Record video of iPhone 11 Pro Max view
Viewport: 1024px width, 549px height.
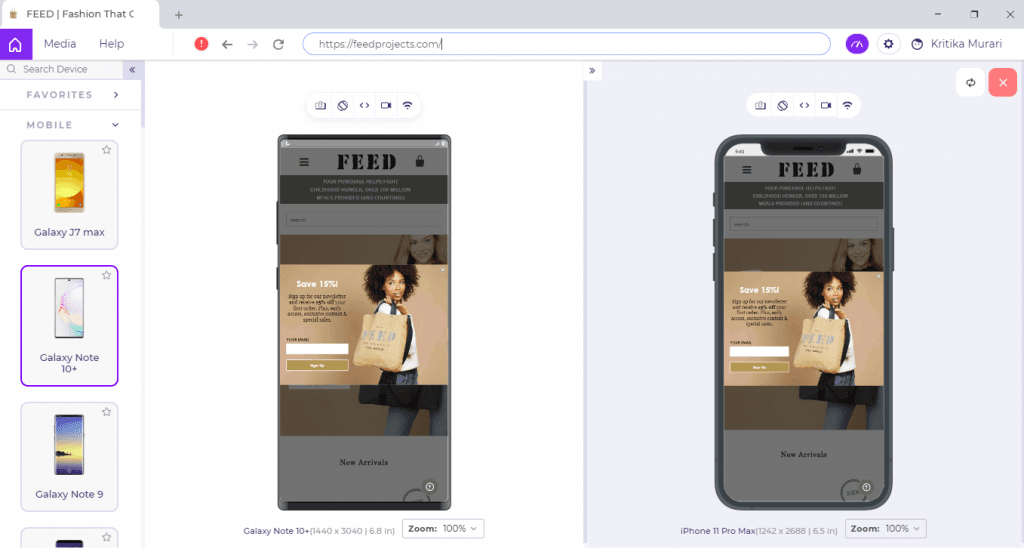click(x=826, y=105)
